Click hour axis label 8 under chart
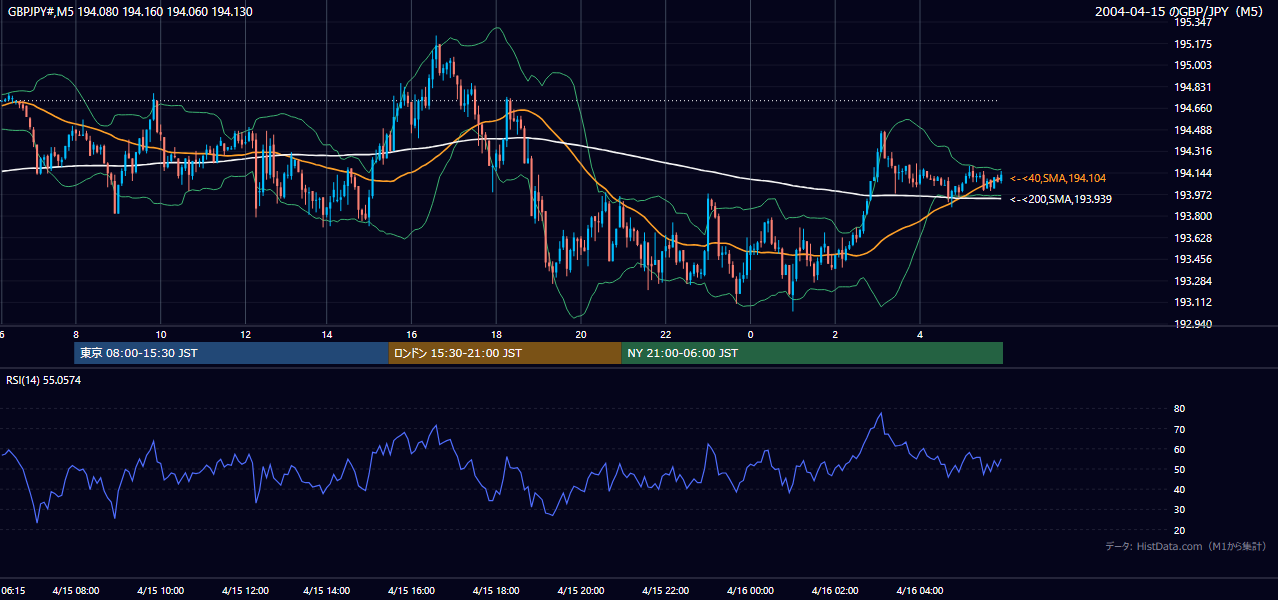The height and width of the screenshot is (600, 1278). (76, 334)
